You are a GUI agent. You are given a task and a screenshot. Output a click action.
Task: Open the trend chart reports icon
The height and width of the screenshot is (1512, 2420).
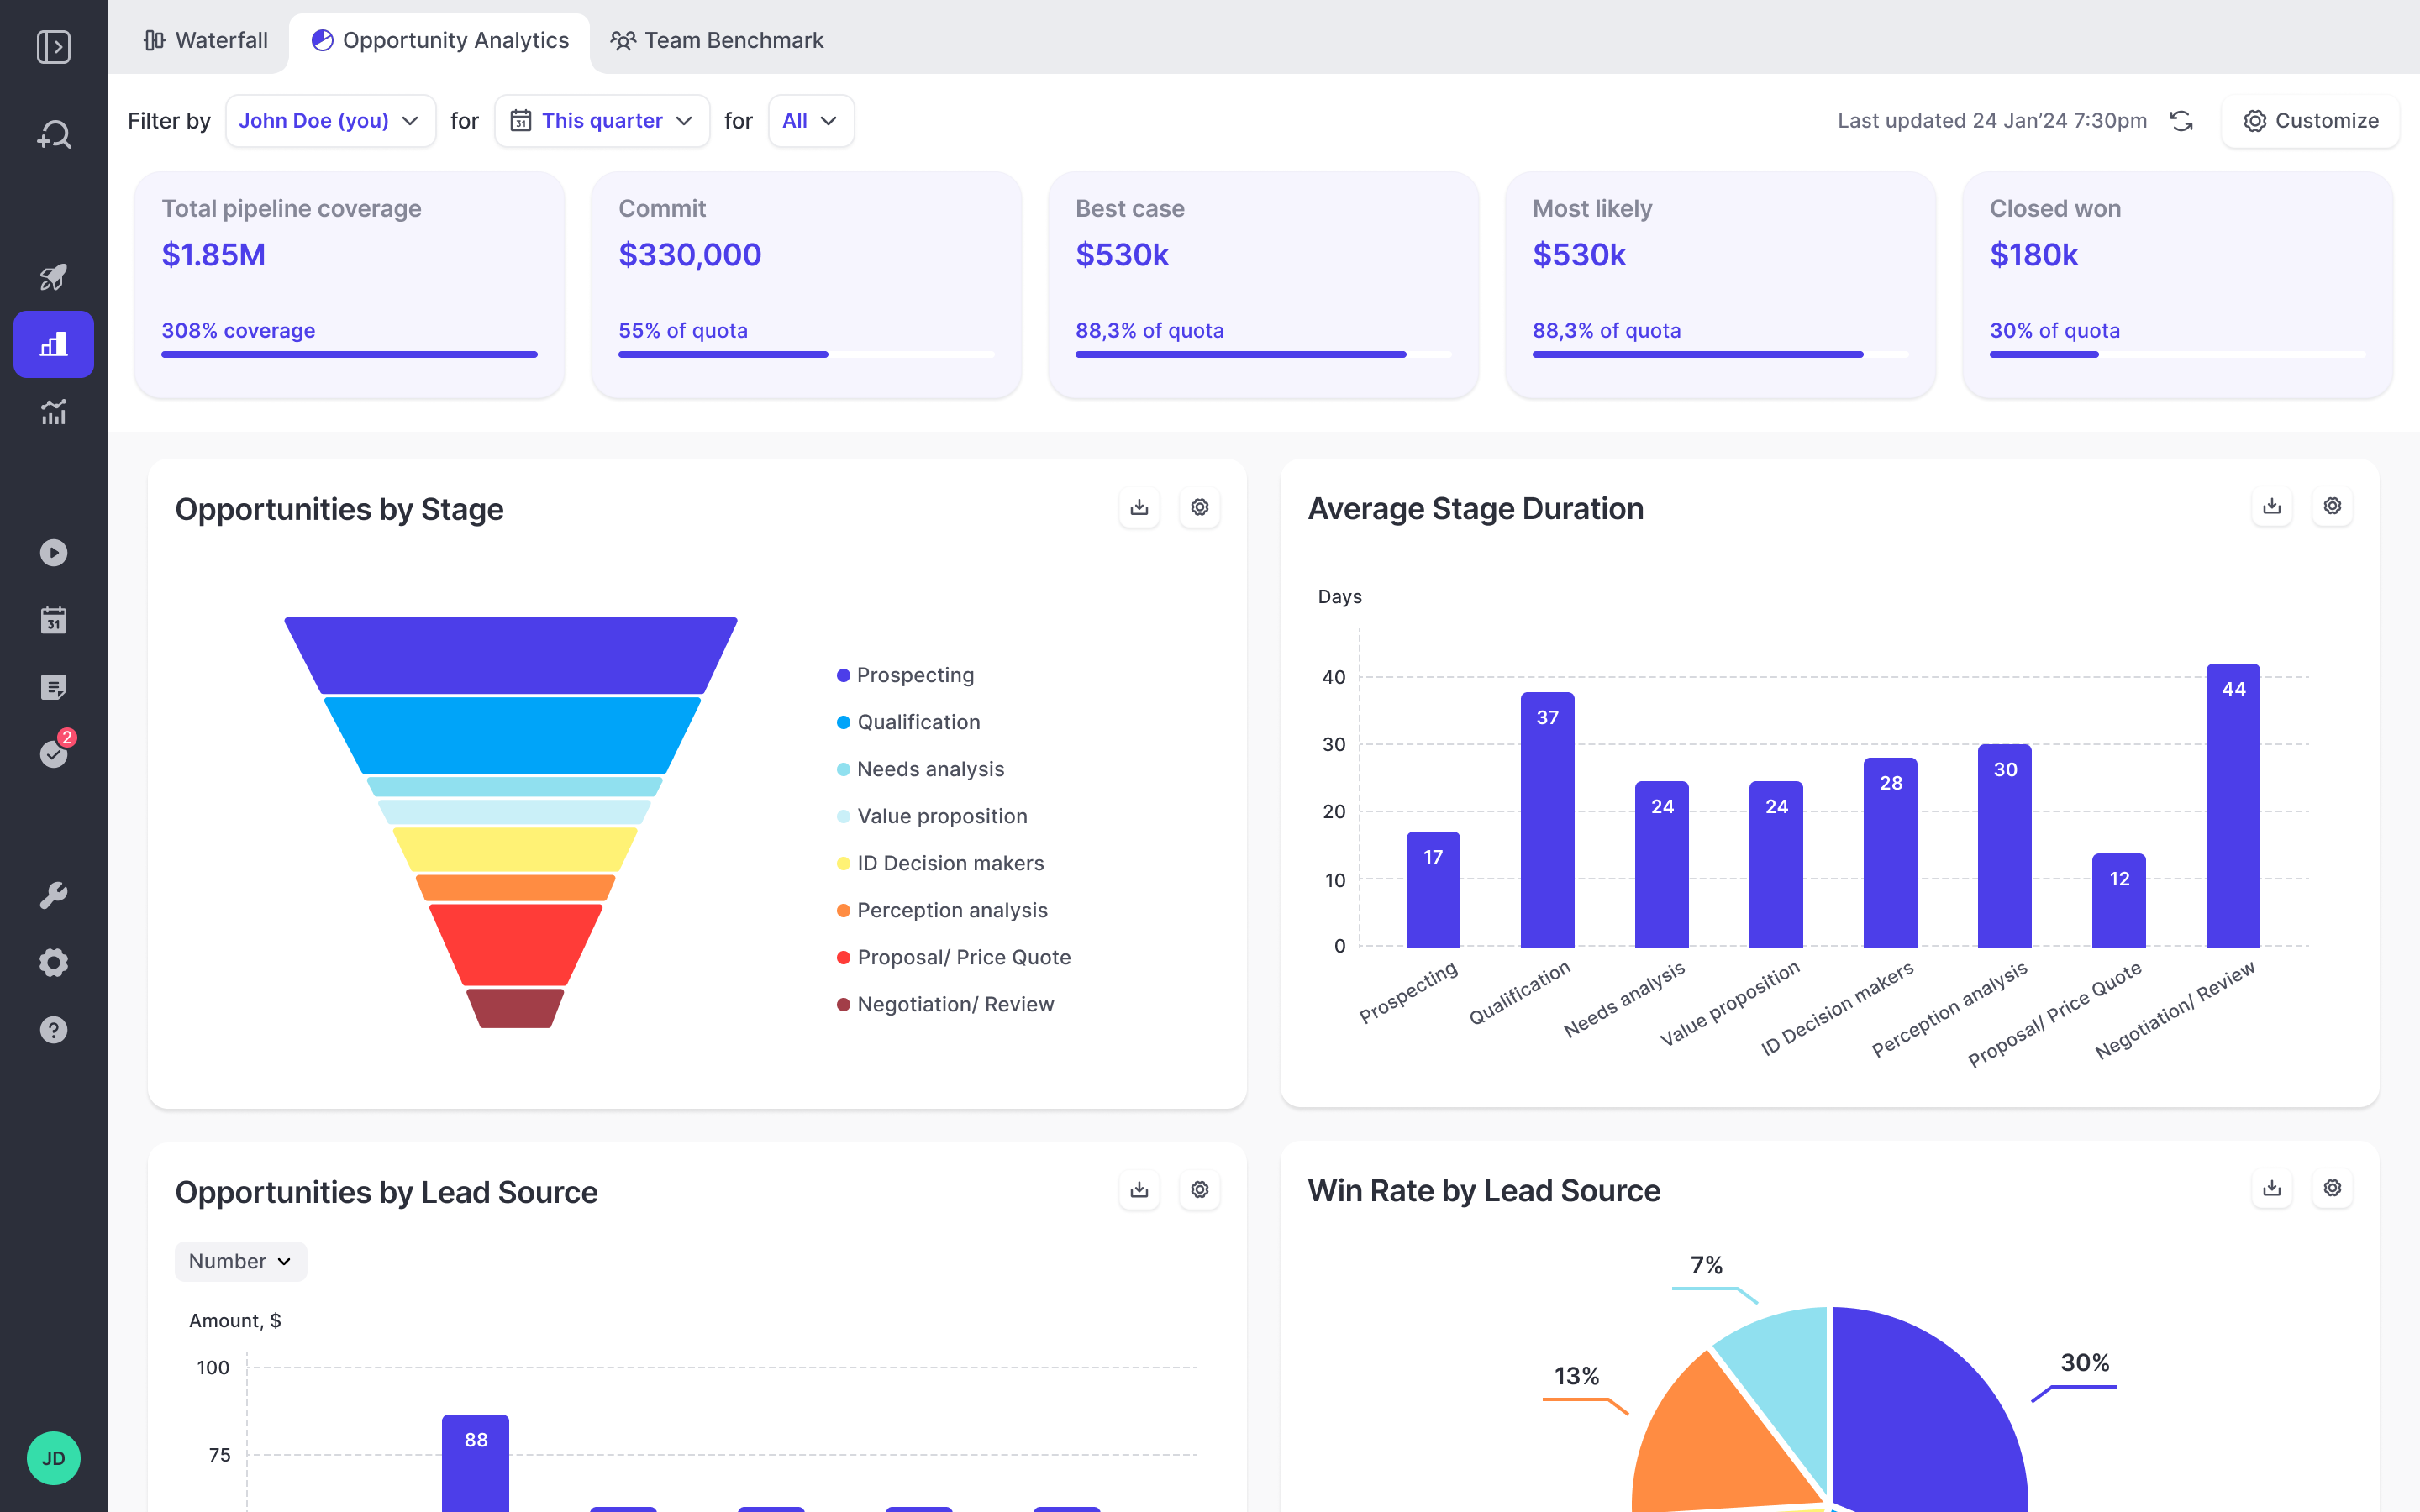point(54,411)
